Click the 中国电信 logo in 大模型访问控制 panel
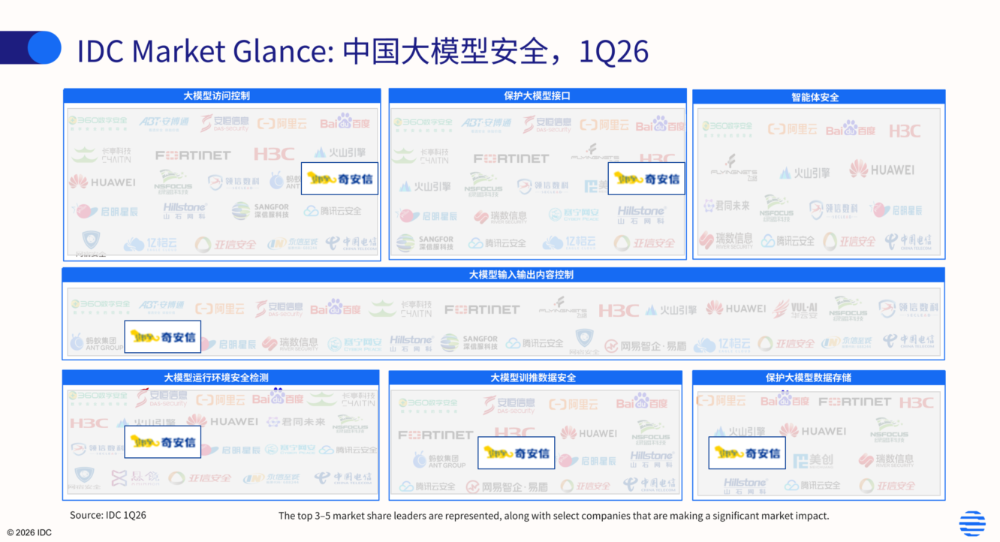1000x542 pixels. pyautogui.click(x=351, y=242)
